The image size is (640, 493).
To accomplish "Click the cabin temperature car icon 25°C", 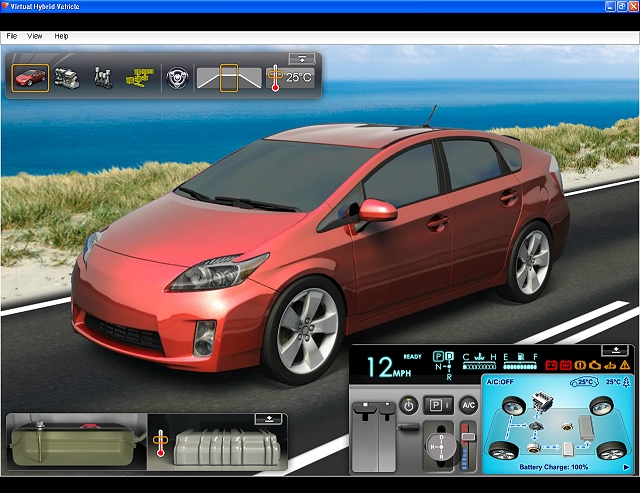I will 584,382.
